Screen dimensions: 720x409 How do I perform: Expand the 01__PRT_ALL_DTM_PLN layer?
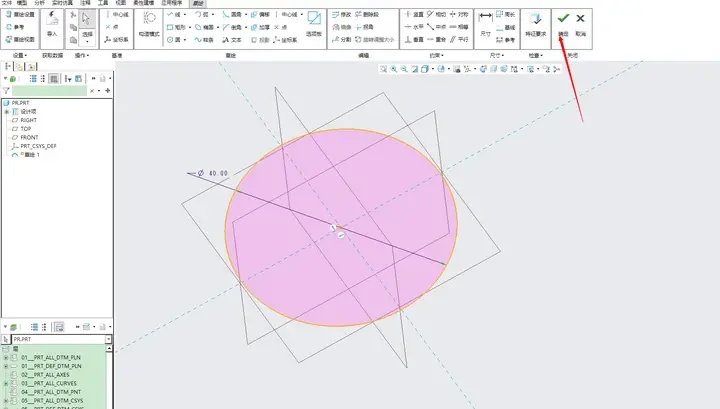coord(6,358)
